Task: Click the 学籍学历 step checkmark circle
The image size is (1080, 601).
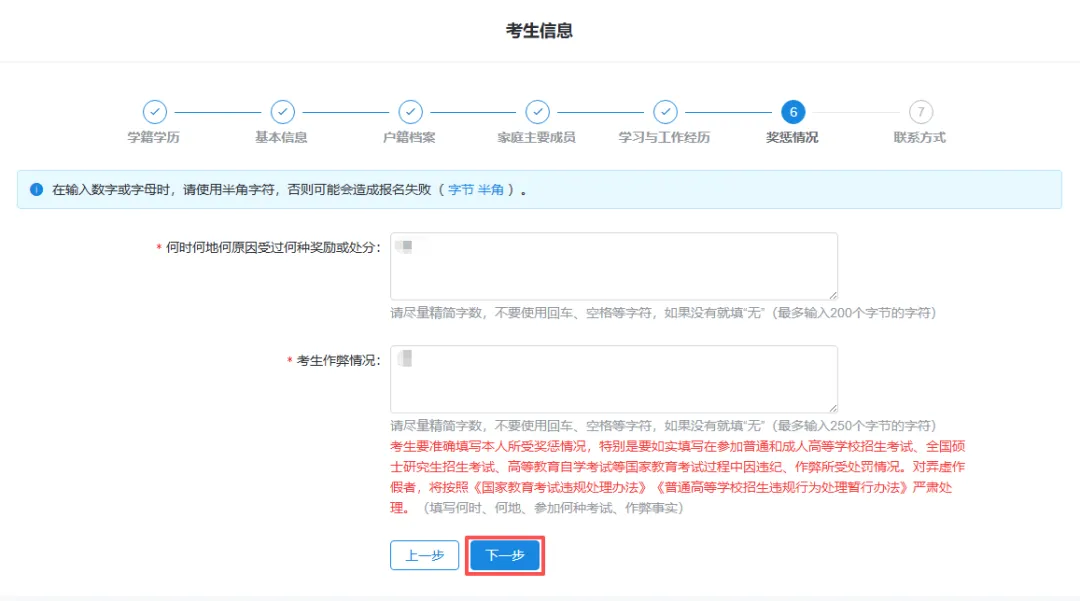Action: [154, 112]
